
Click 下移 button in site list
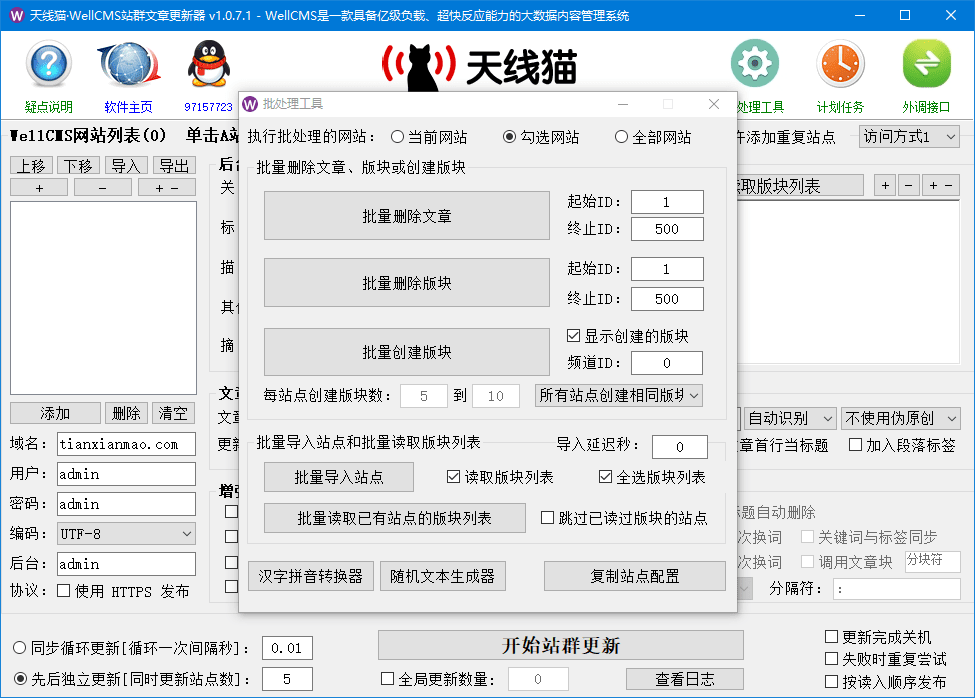(78, 165)
